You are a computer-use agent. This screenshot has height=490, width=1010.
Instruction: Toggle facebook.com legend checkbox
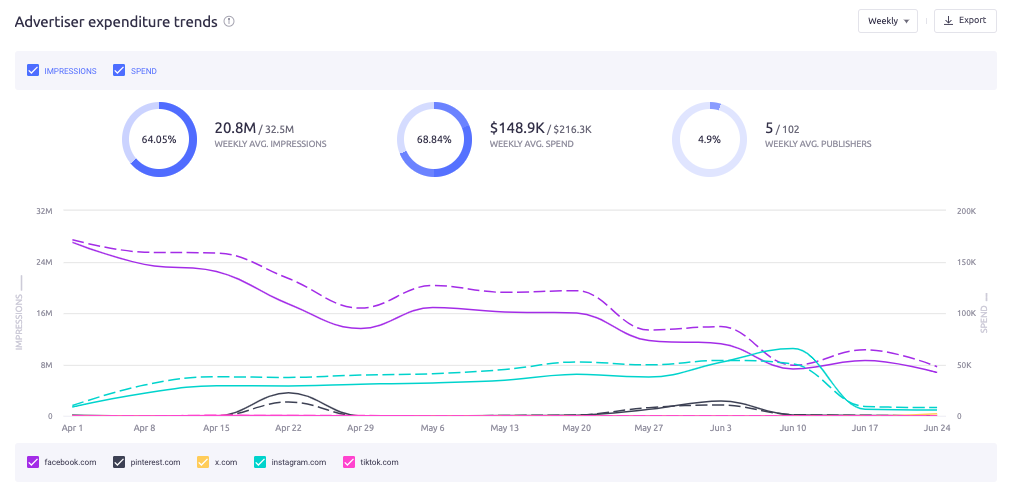pyautogui.click(x=33, y=462)
